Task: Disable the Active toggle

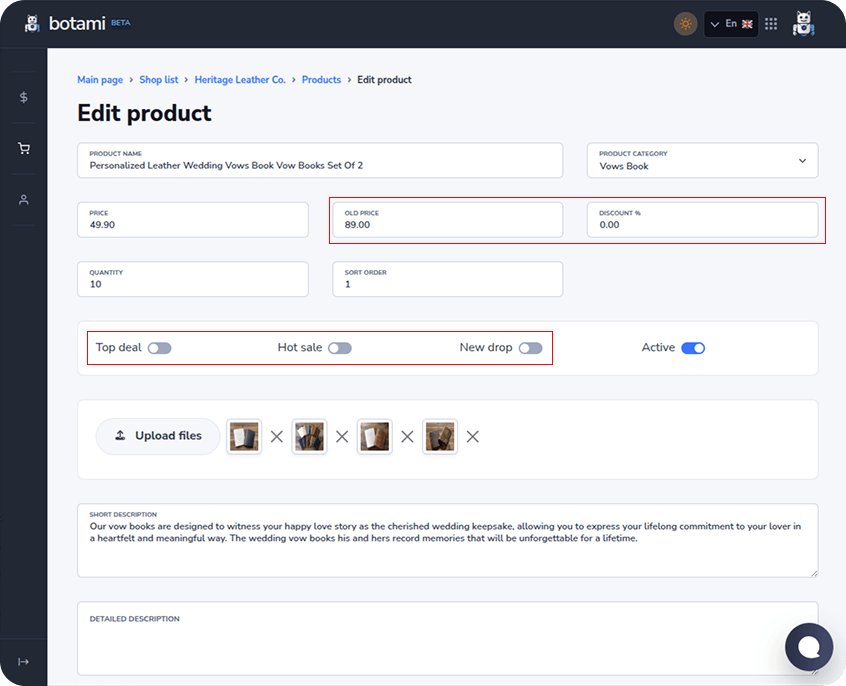Action: point(693,348)
